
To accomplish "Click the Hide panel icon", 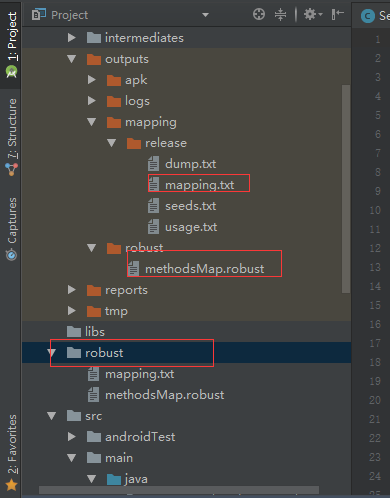I will [338, 15].
